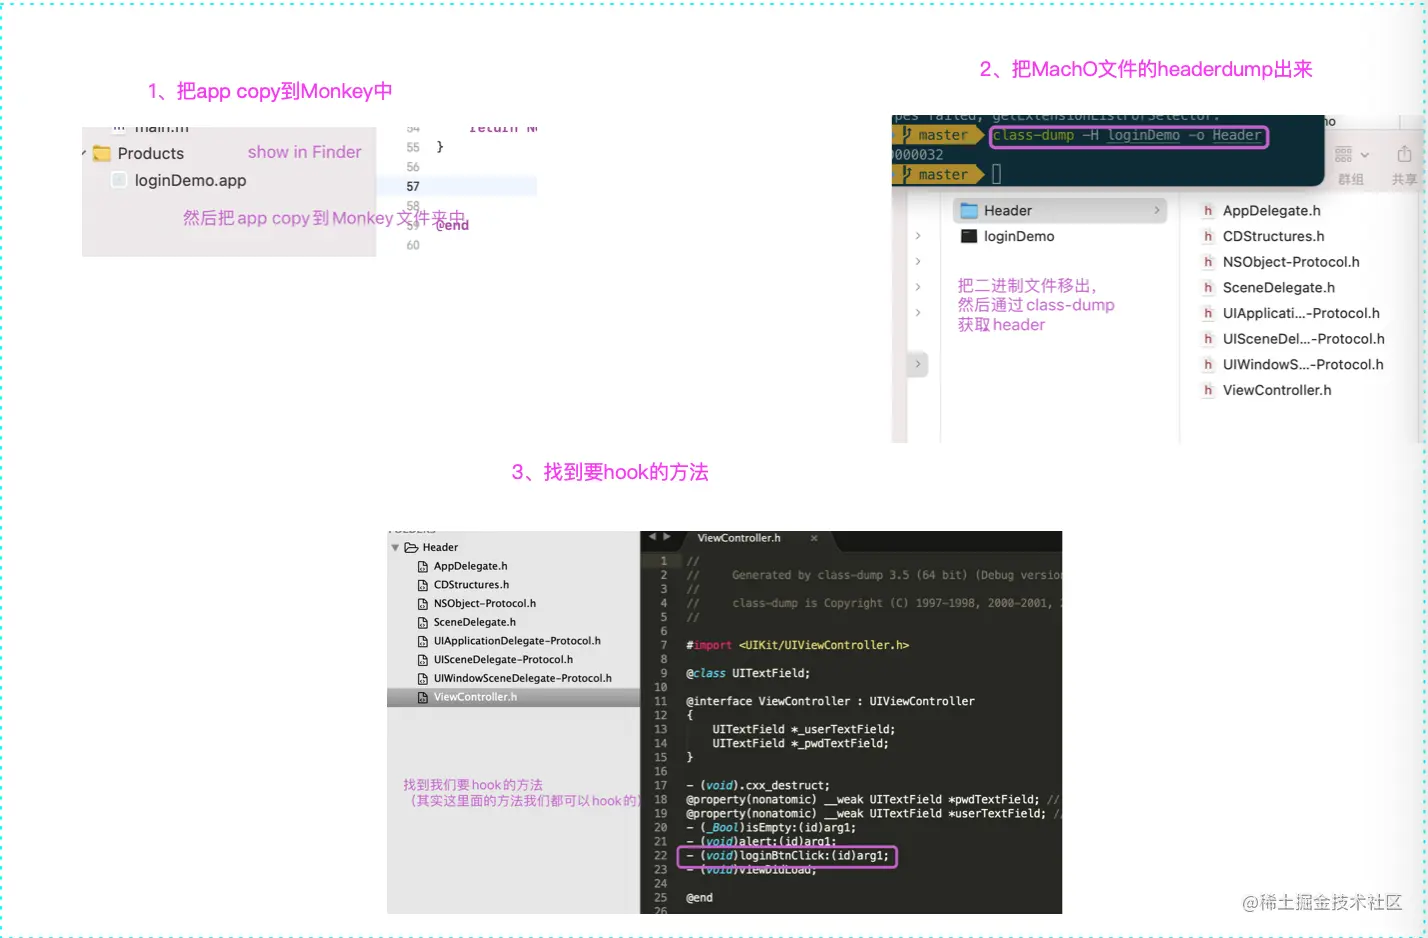Open UIWindowSceneDelegate-Protocol.h in Sublime sidebar

pyautogui.click(x=514, y=678)
